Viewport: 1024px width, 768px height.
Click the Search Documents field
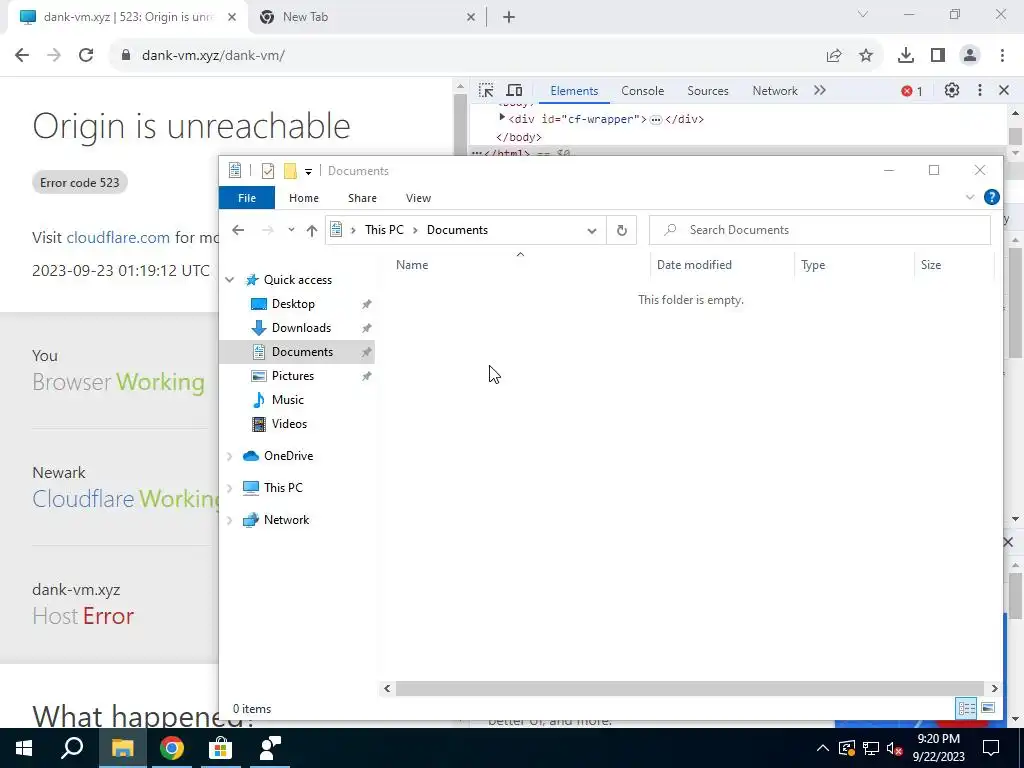click(x=820, y=230)
